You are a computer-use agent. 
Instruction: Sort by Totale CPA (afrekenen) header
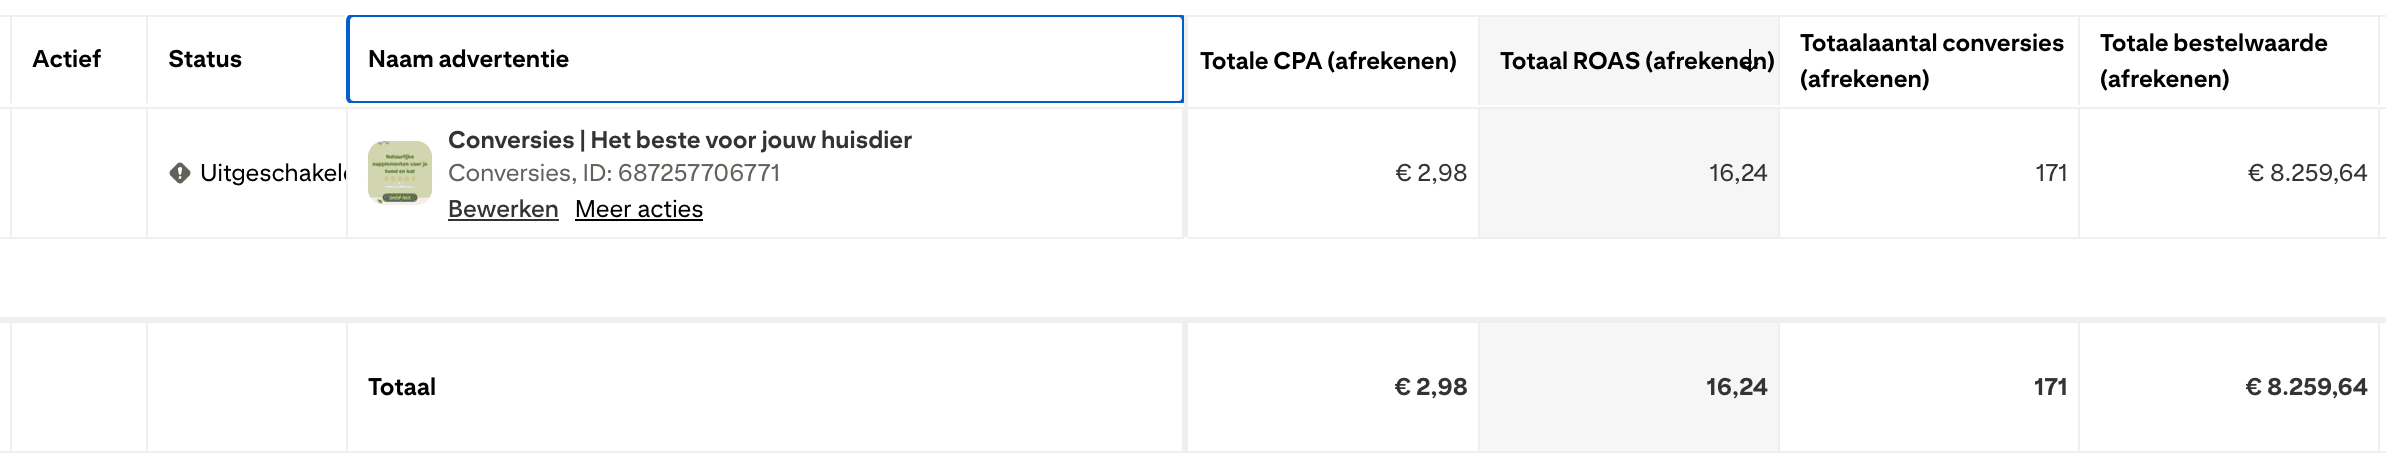[x=1328, y=61]
